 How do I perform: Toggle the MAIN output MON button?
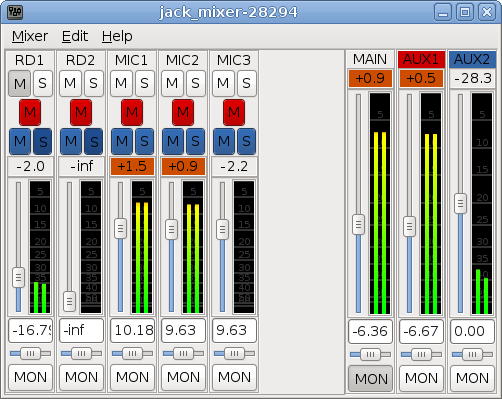point(370,378)
